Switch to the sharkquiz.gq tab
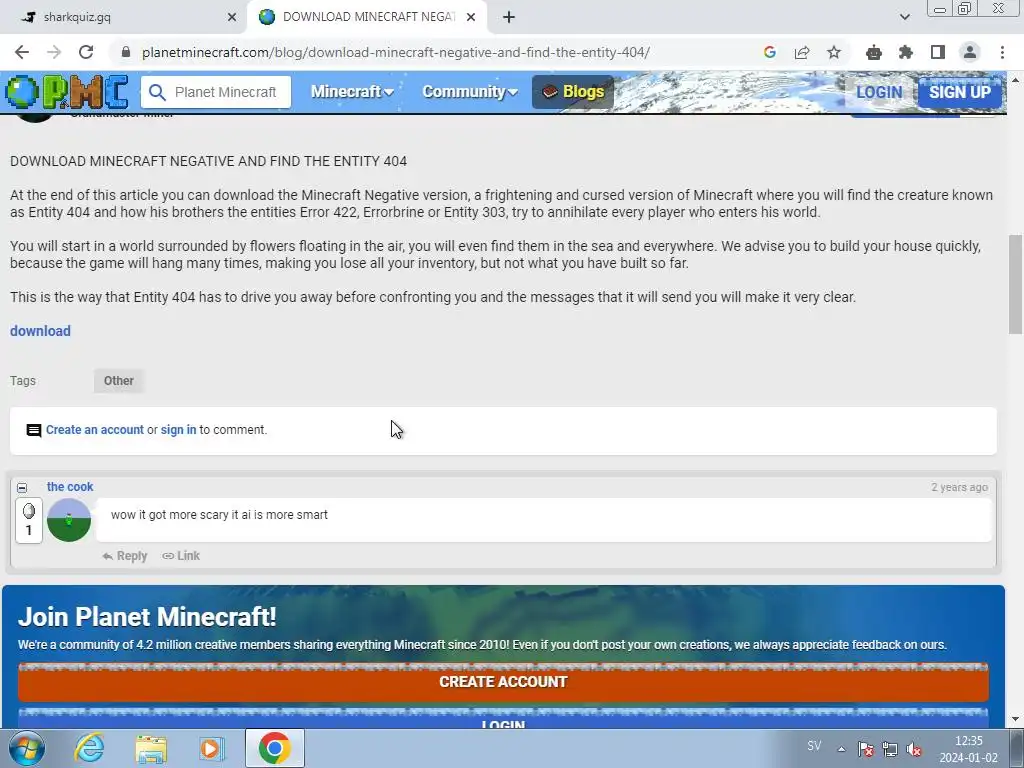Image resolution: width=1024 pixels, height=768 pixels. (x=124, y=17)
